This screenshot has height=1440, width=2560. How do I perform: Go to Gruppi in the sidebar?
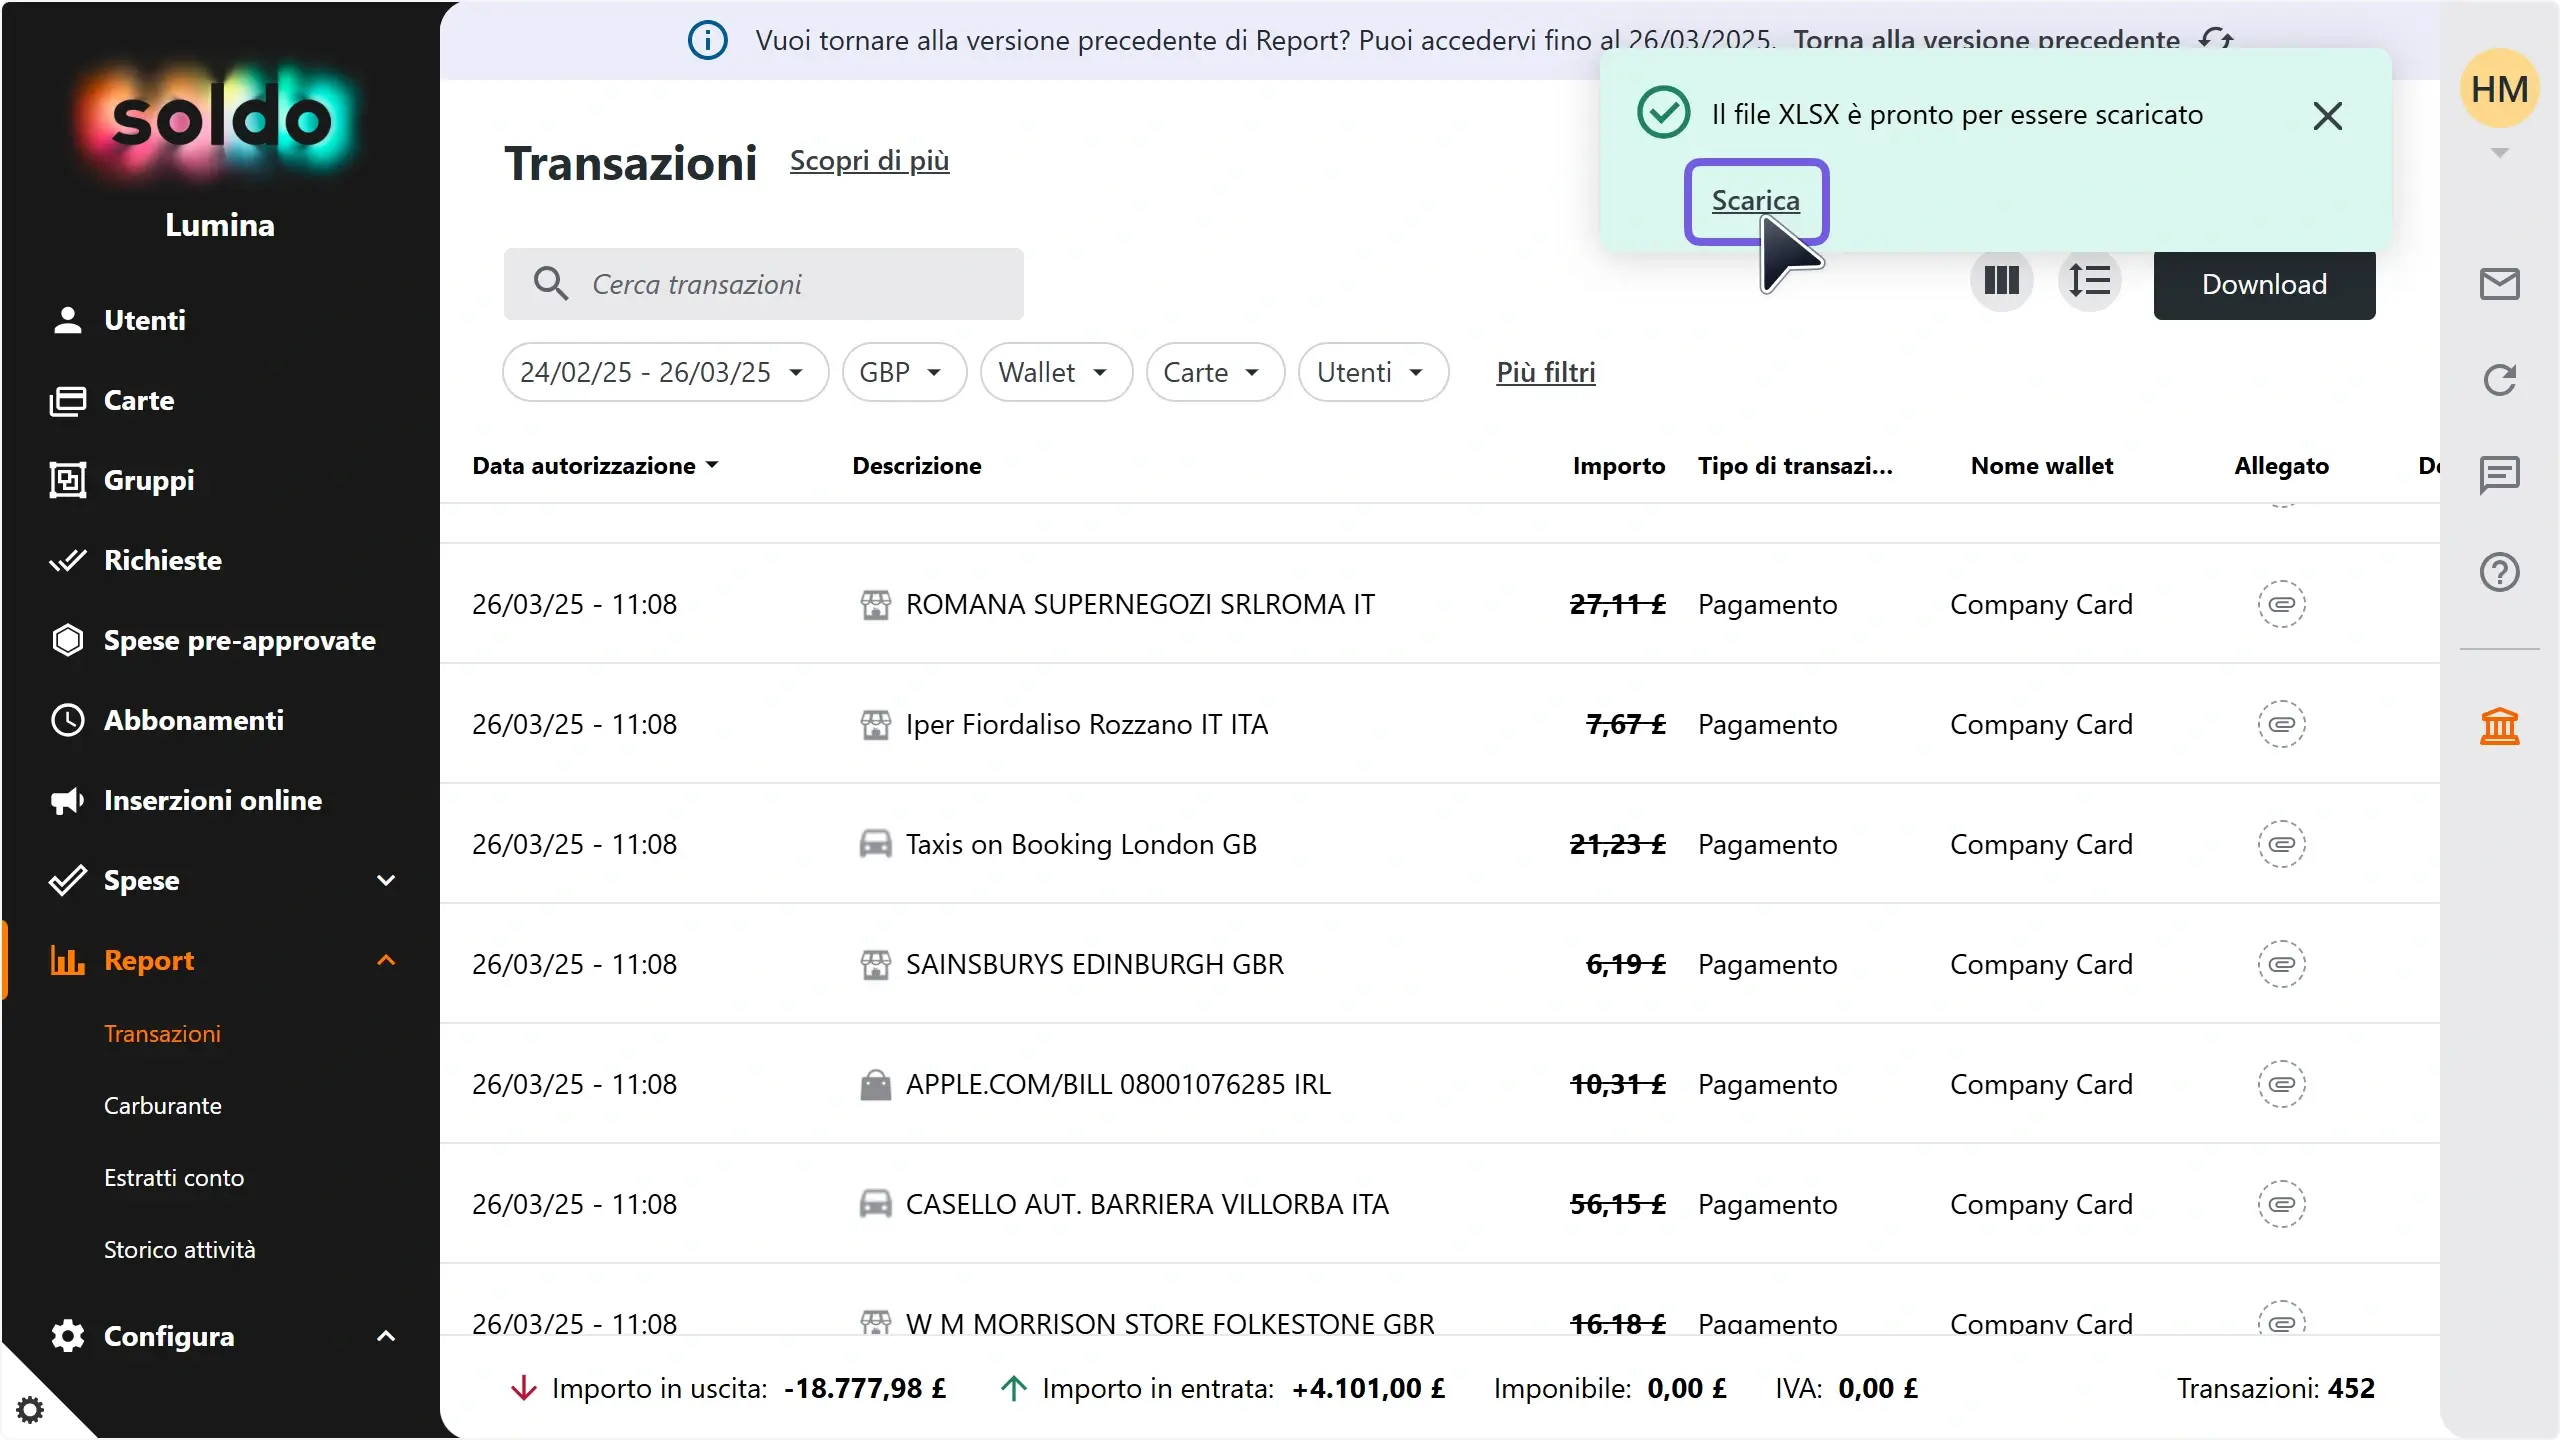coord(122,480)
